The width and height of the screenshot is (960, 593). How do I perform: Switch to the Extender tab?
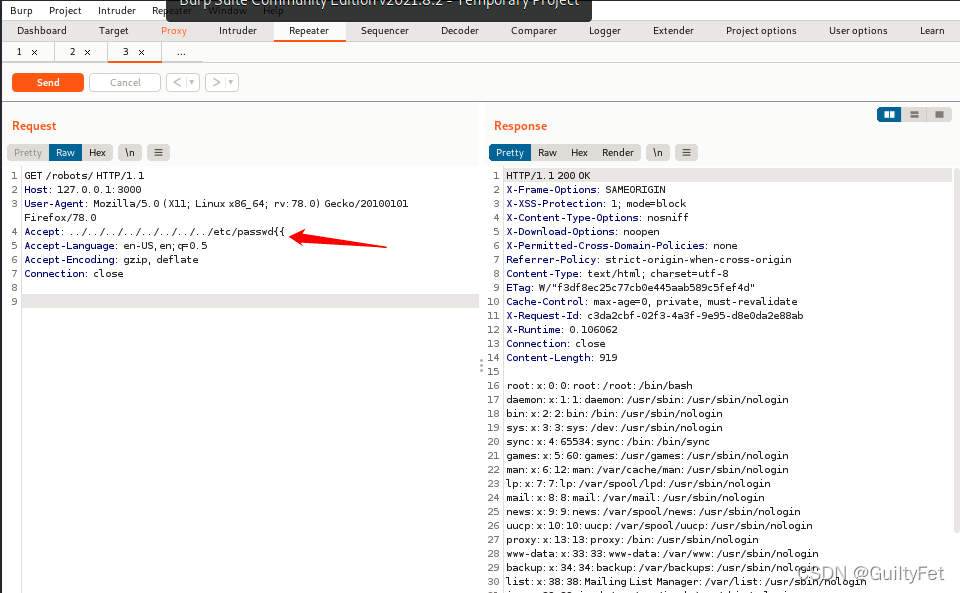(x=673, y=31)
